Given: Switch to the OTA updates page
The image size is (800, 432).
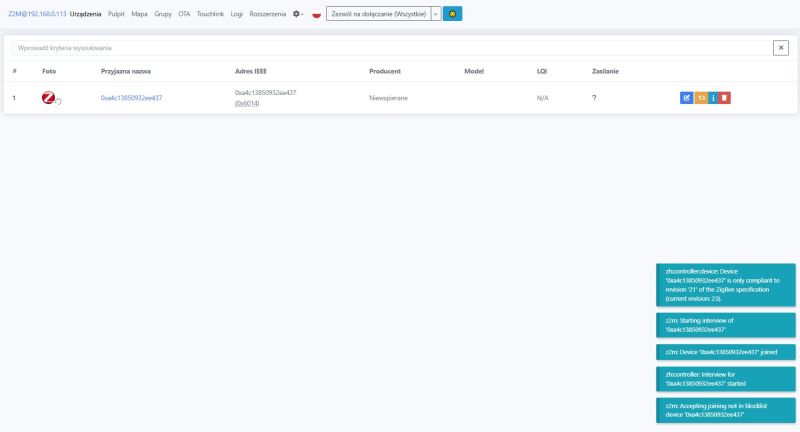Looking at the screenshot, I should (184, 14).
